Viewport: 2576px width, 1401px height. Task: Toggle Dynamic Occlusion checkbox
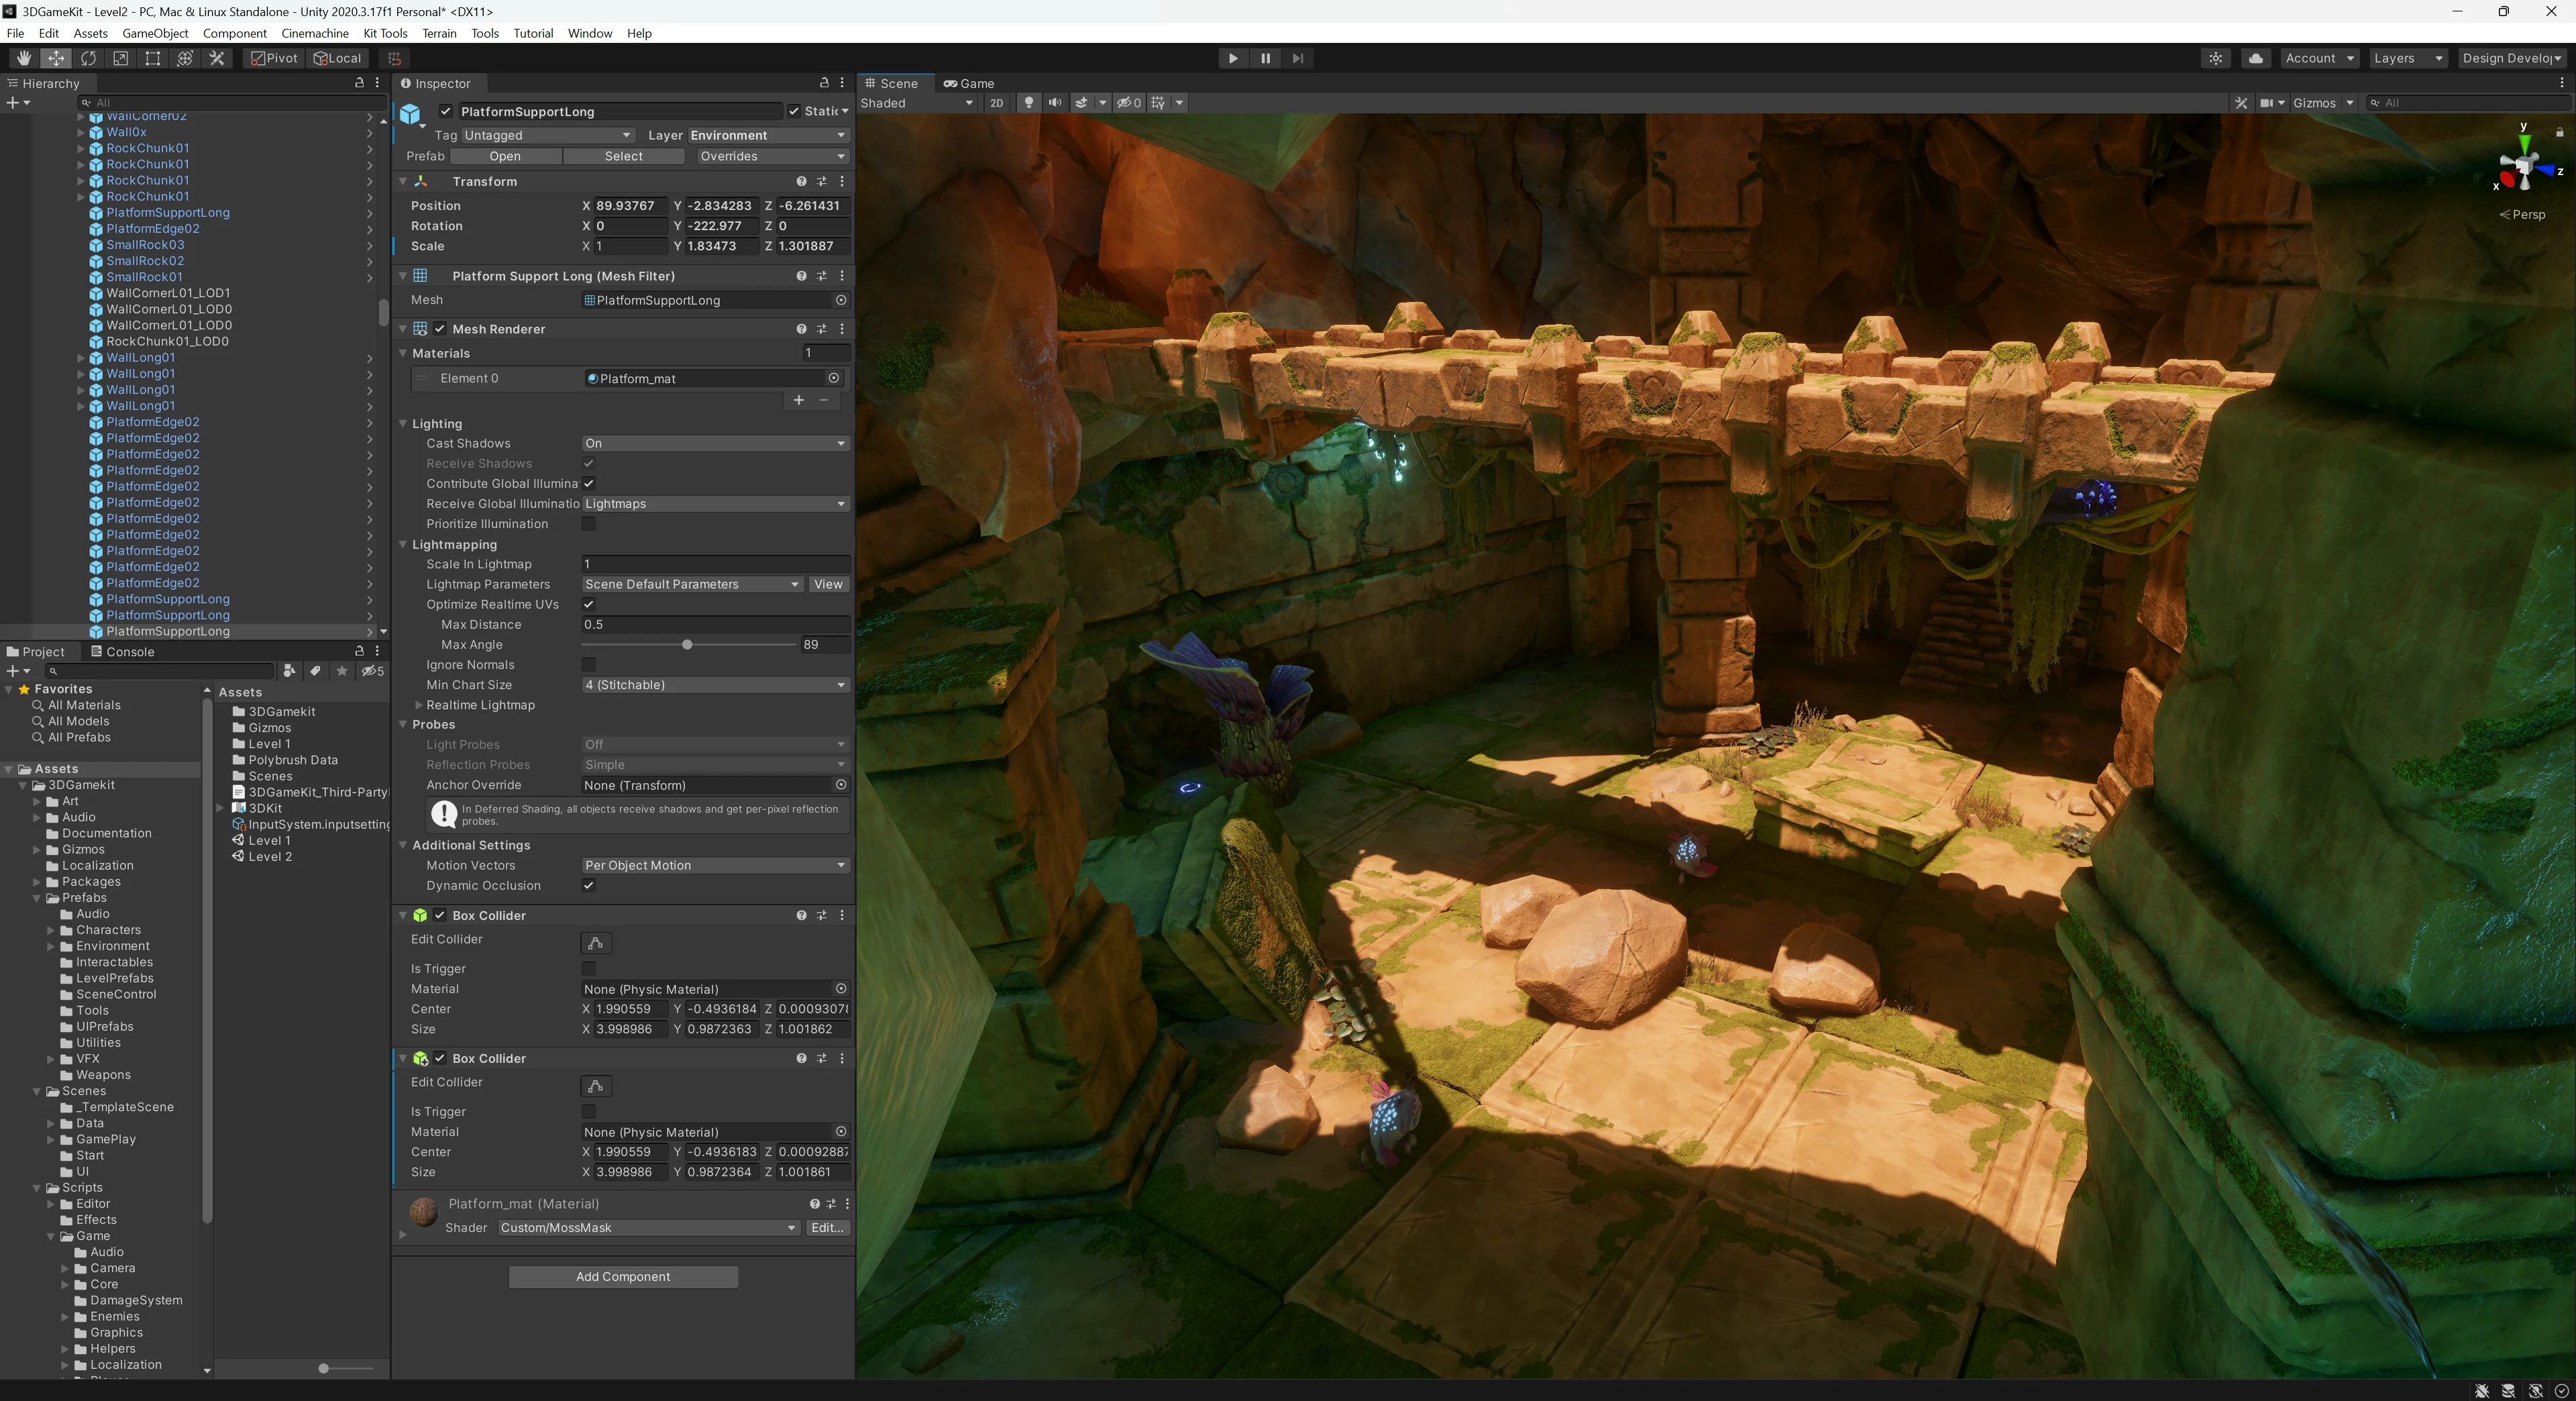coord(588,886)
